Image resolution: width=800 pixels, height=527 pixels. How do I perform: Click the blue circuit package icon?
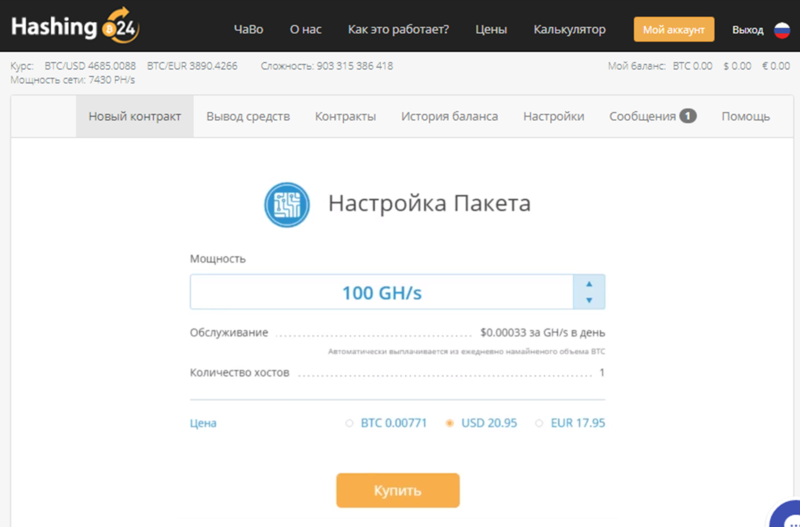coord(287,204)
